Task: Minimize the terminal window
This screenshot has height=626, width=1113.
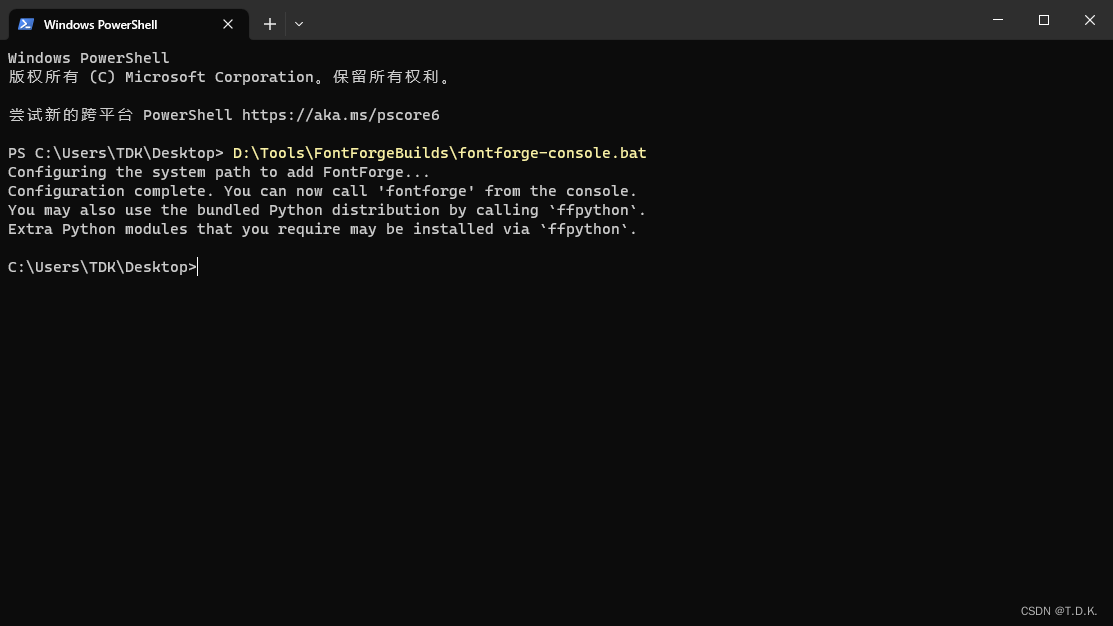Action: 998,20
